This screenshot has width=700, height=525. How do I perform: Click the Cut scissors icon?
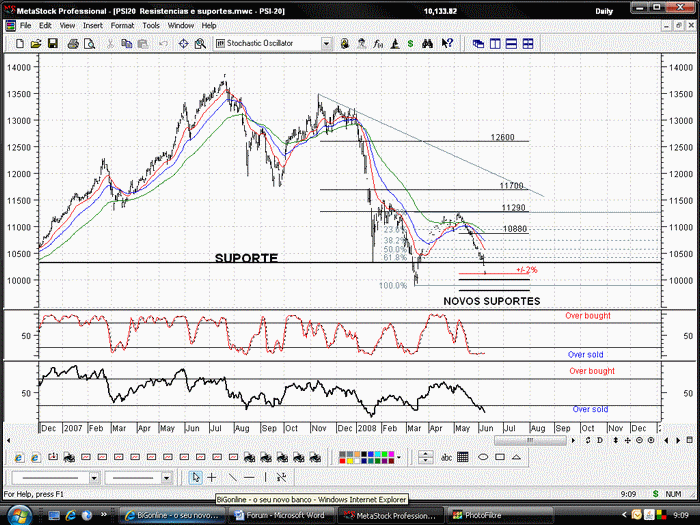[110, 44]
